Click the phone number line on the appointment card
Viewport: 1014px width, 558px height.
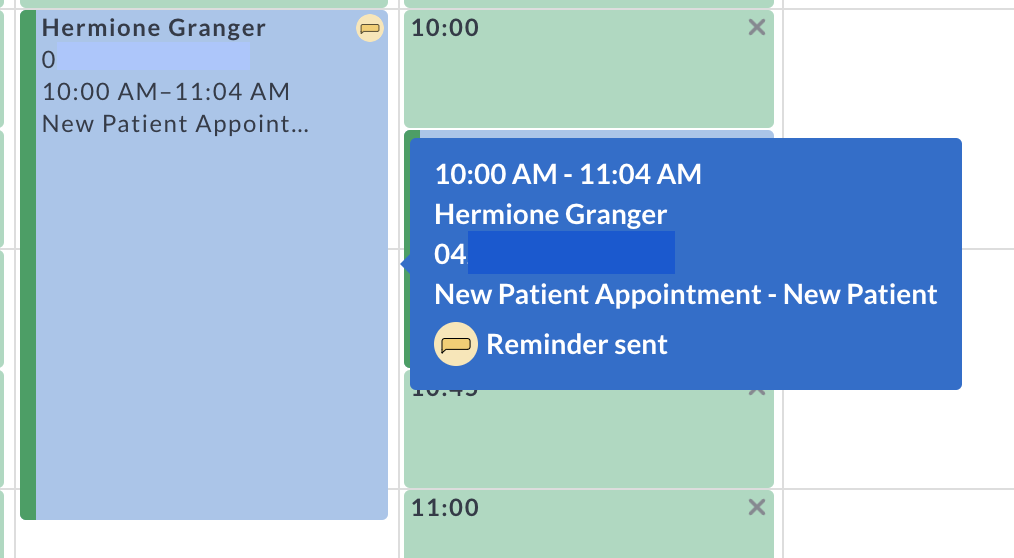click(146, 59)
